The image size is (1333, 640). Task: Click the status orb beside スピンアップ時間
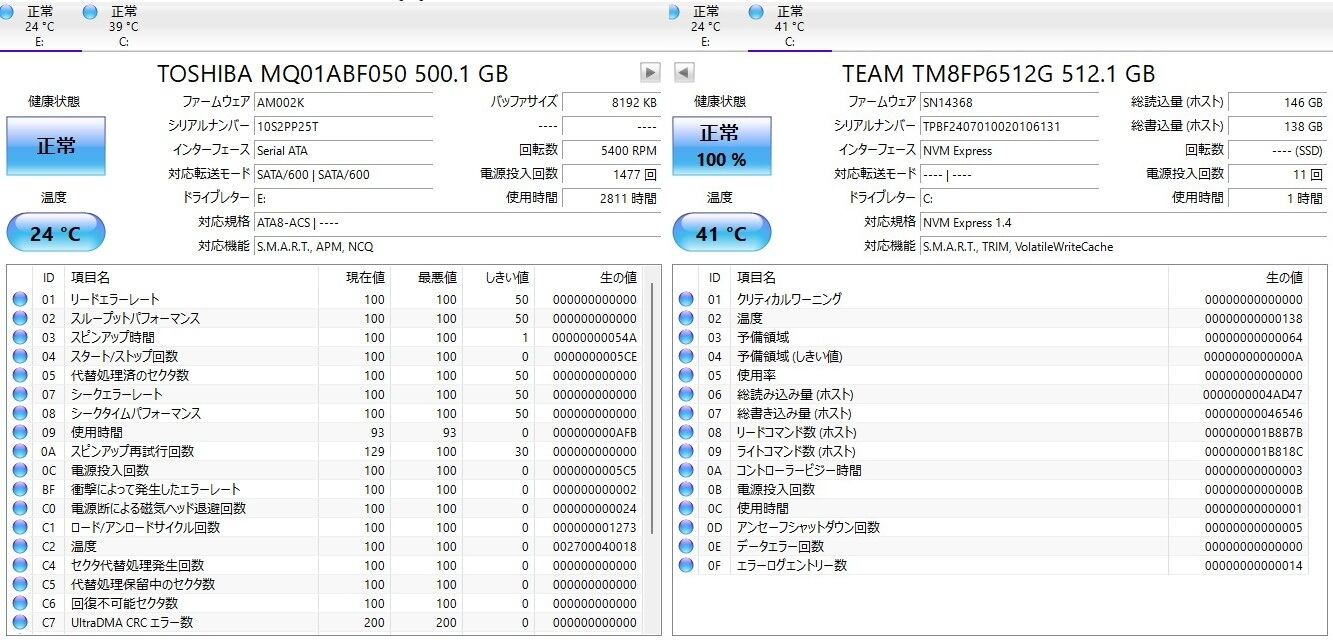point(19,337)
